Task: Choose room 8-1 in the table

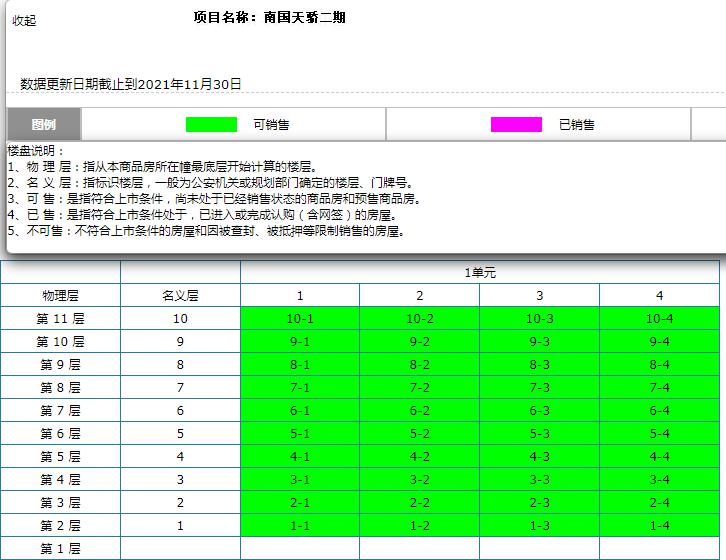Action: (300, 365)
